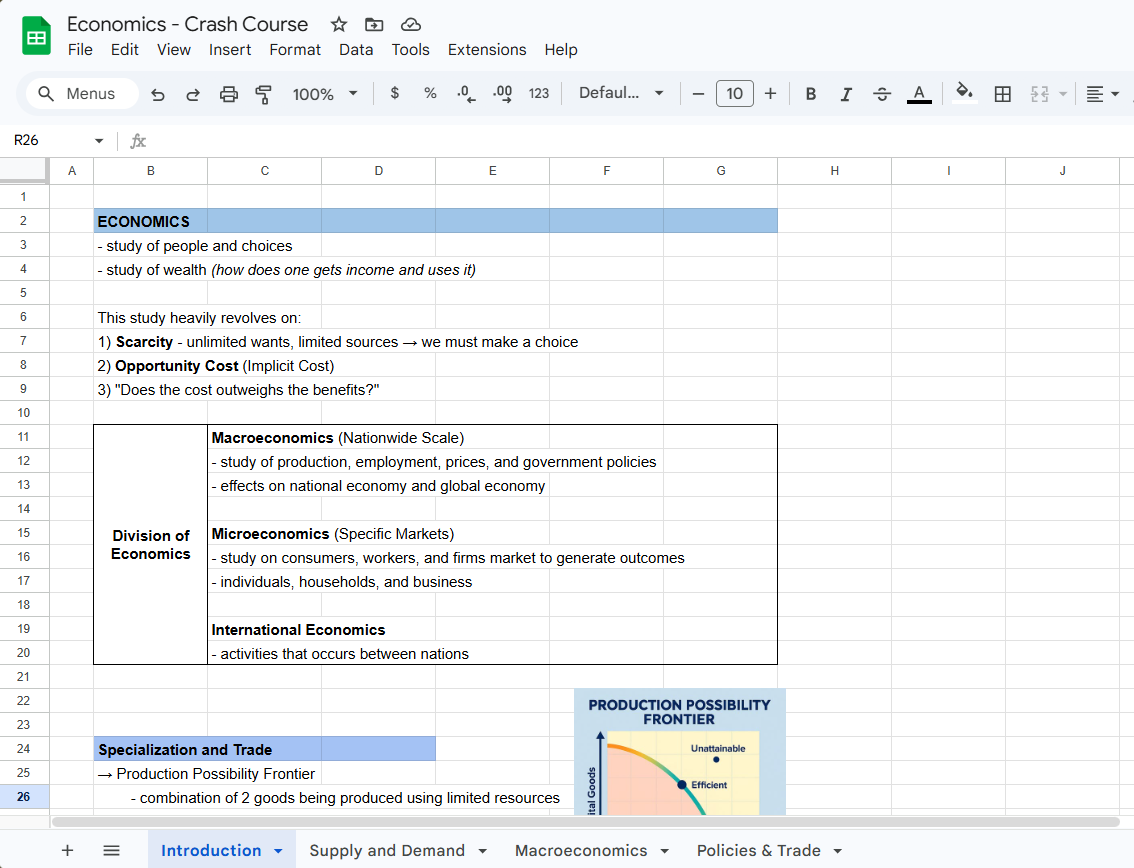Open the Extensions menu

tap(487, 50)
